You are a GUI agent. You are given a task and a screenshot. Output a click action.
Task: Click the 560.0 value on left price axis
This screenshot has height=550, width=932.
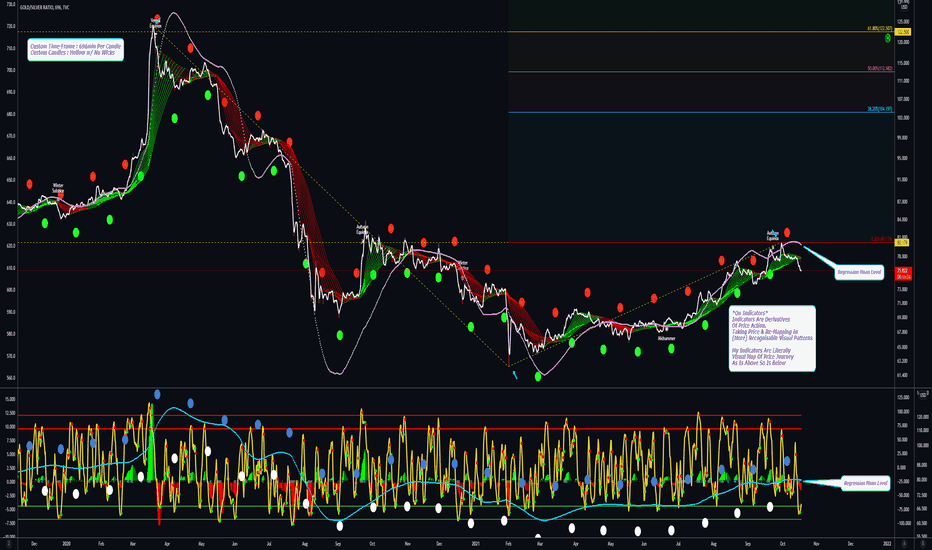(x=11, y=378)
